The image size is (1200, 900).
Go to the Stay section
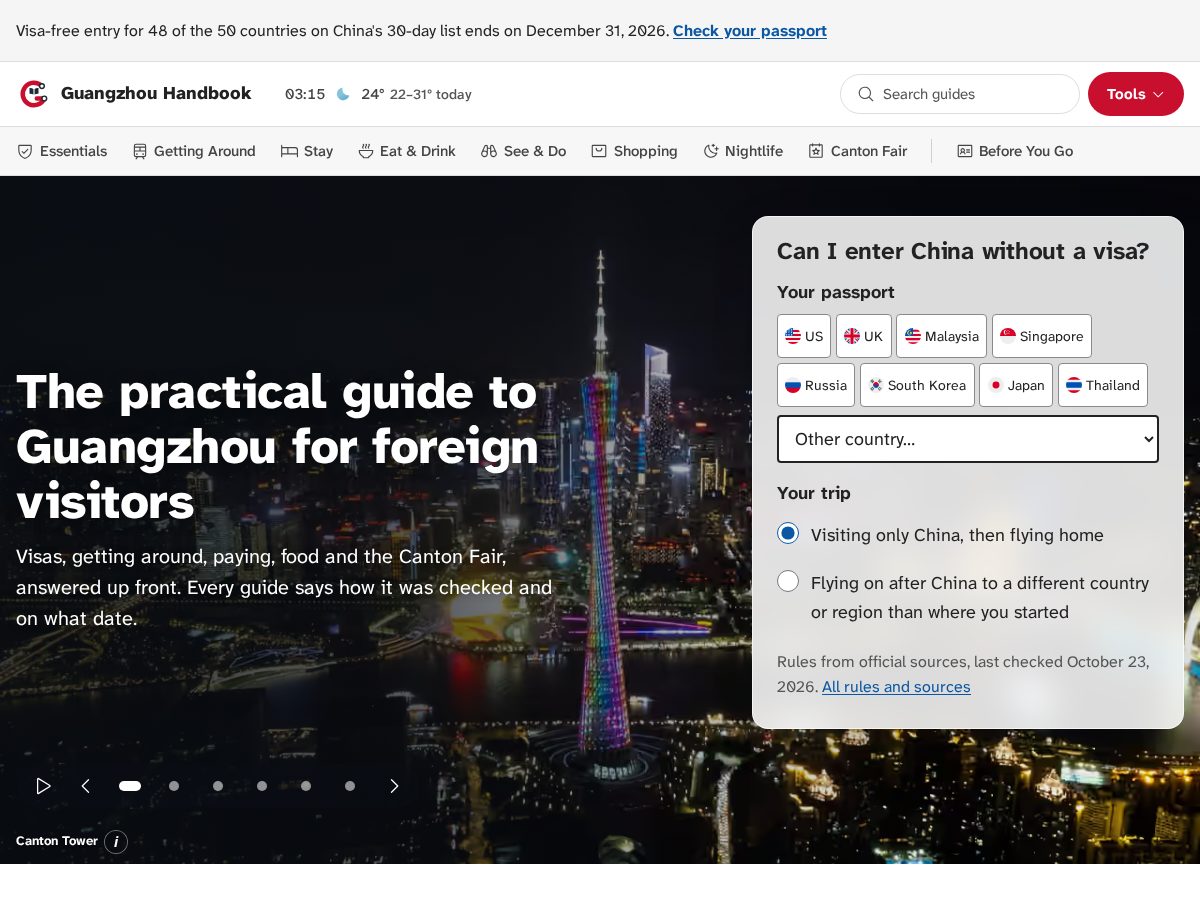(307, 151)
